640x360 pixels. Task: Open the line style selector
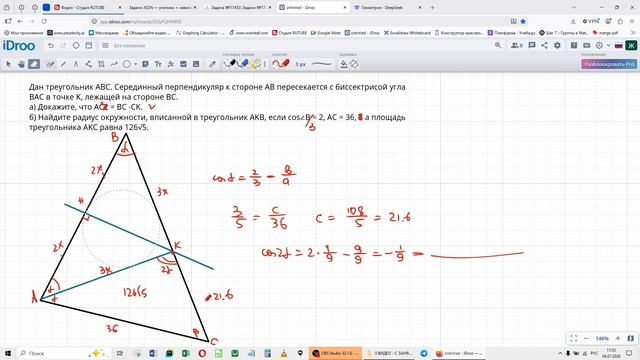pos(322,64)
